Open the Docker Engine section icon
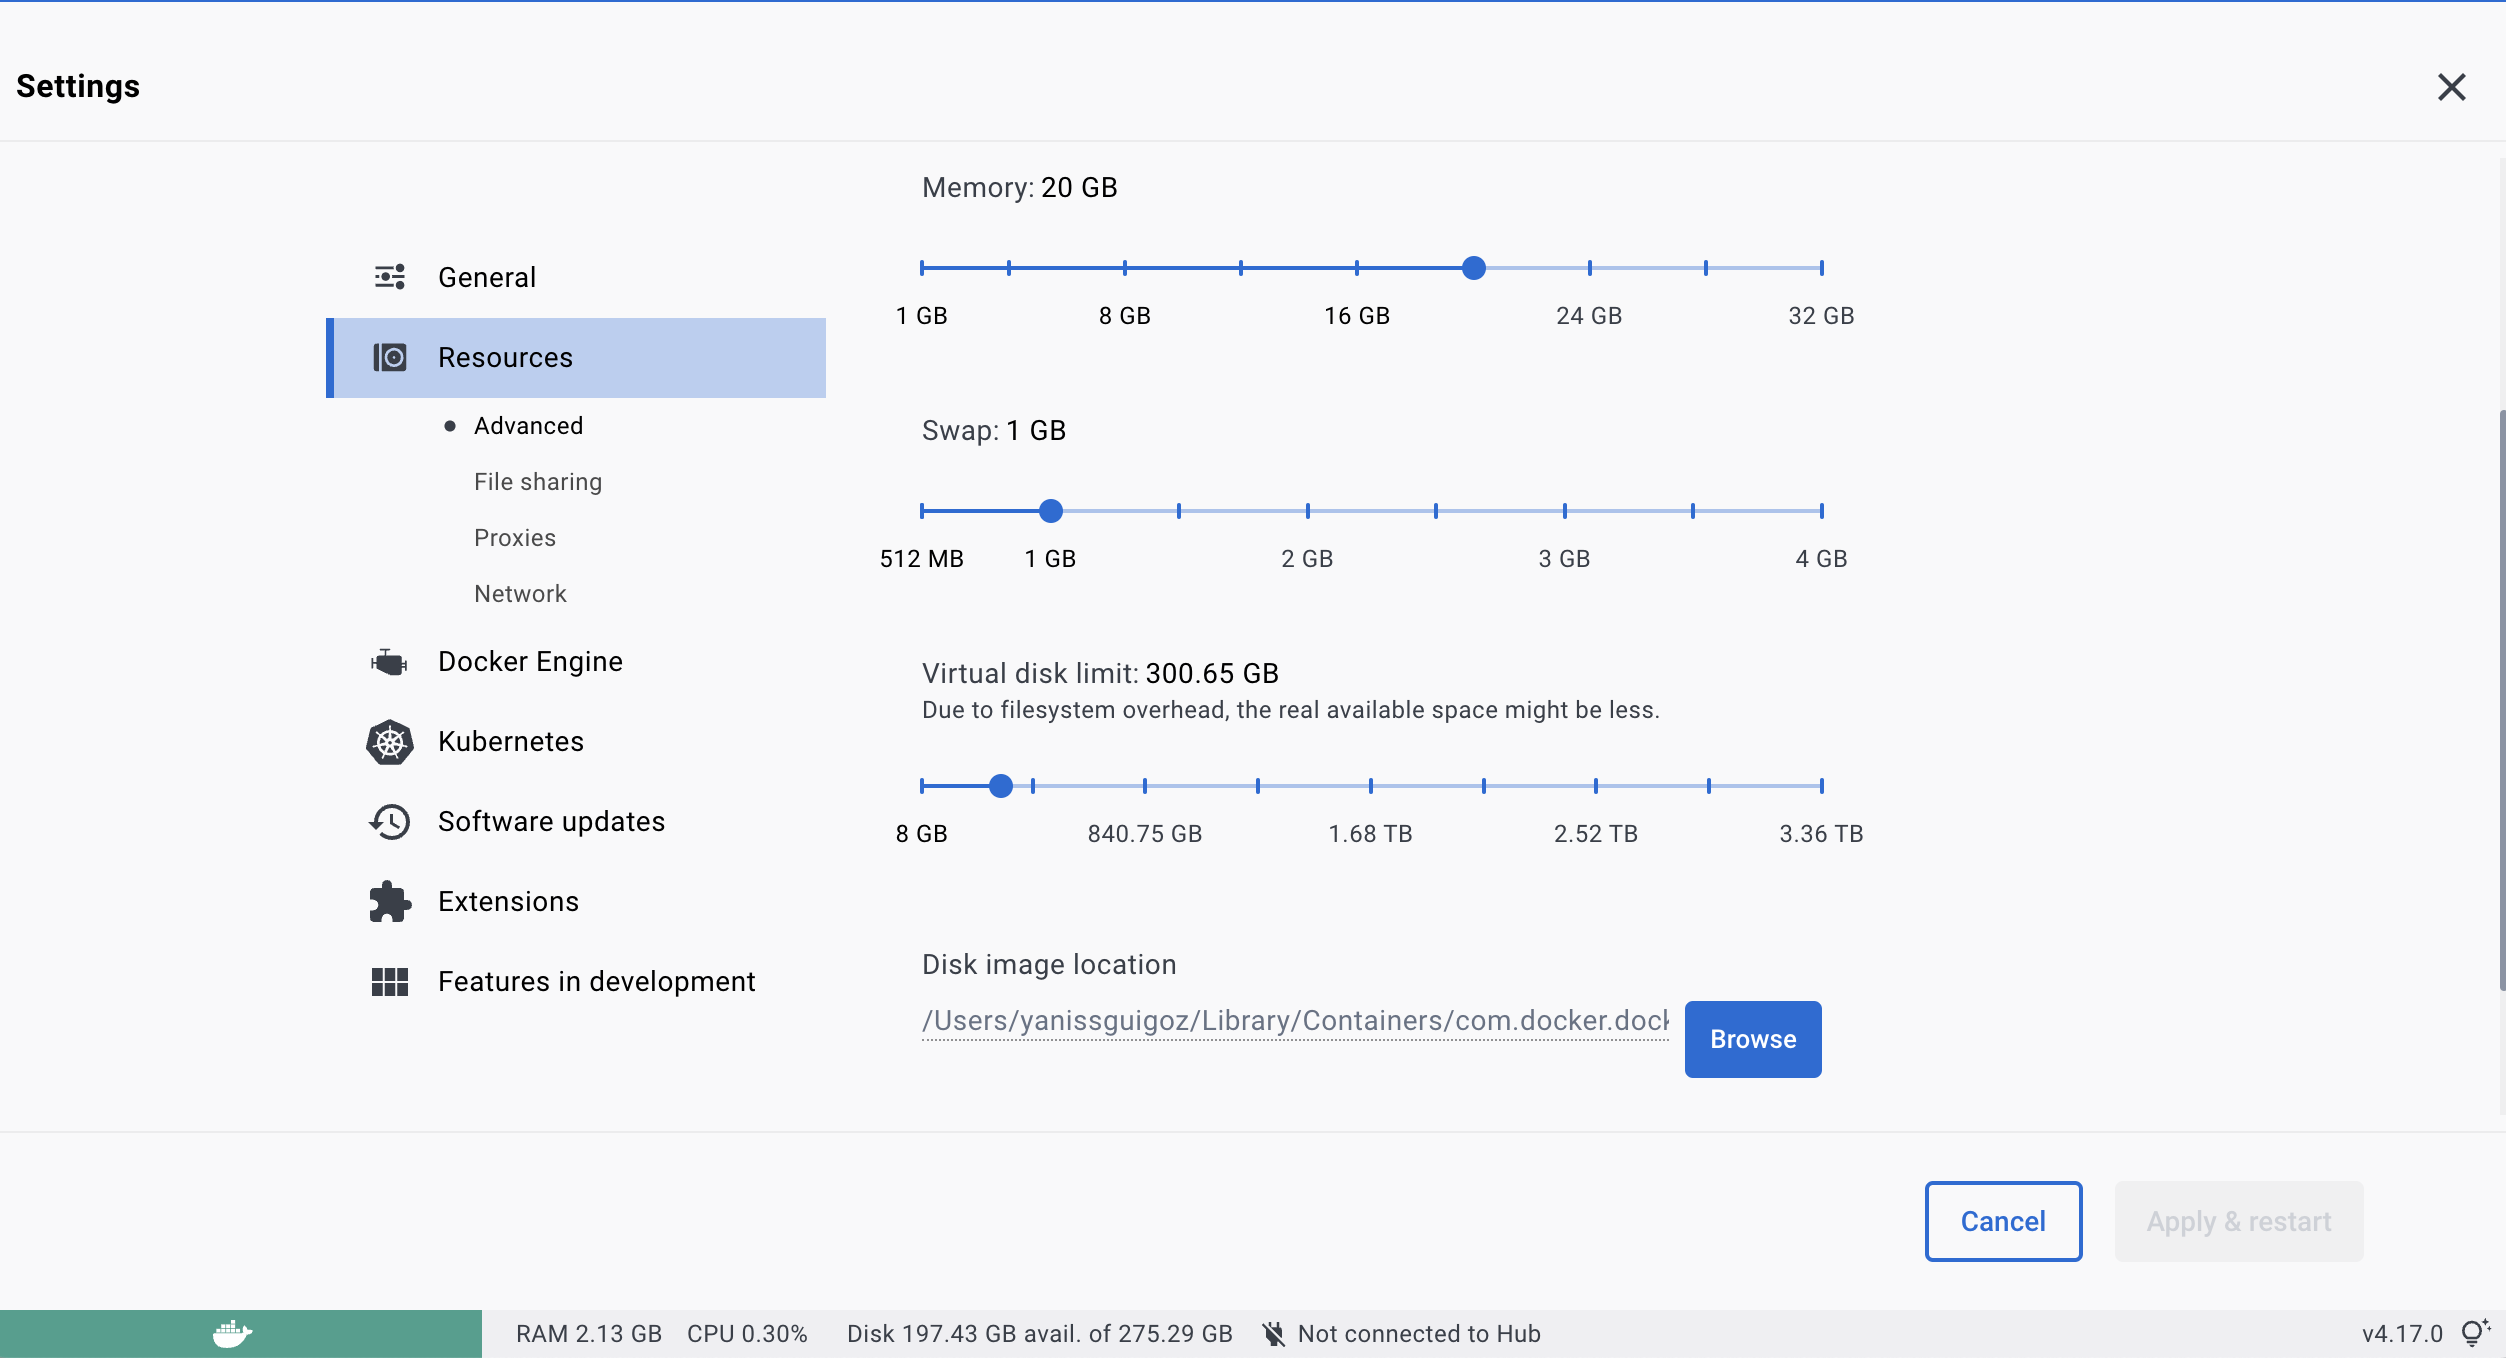Viewport: 2506px width, 1358px height. [389, 660]
